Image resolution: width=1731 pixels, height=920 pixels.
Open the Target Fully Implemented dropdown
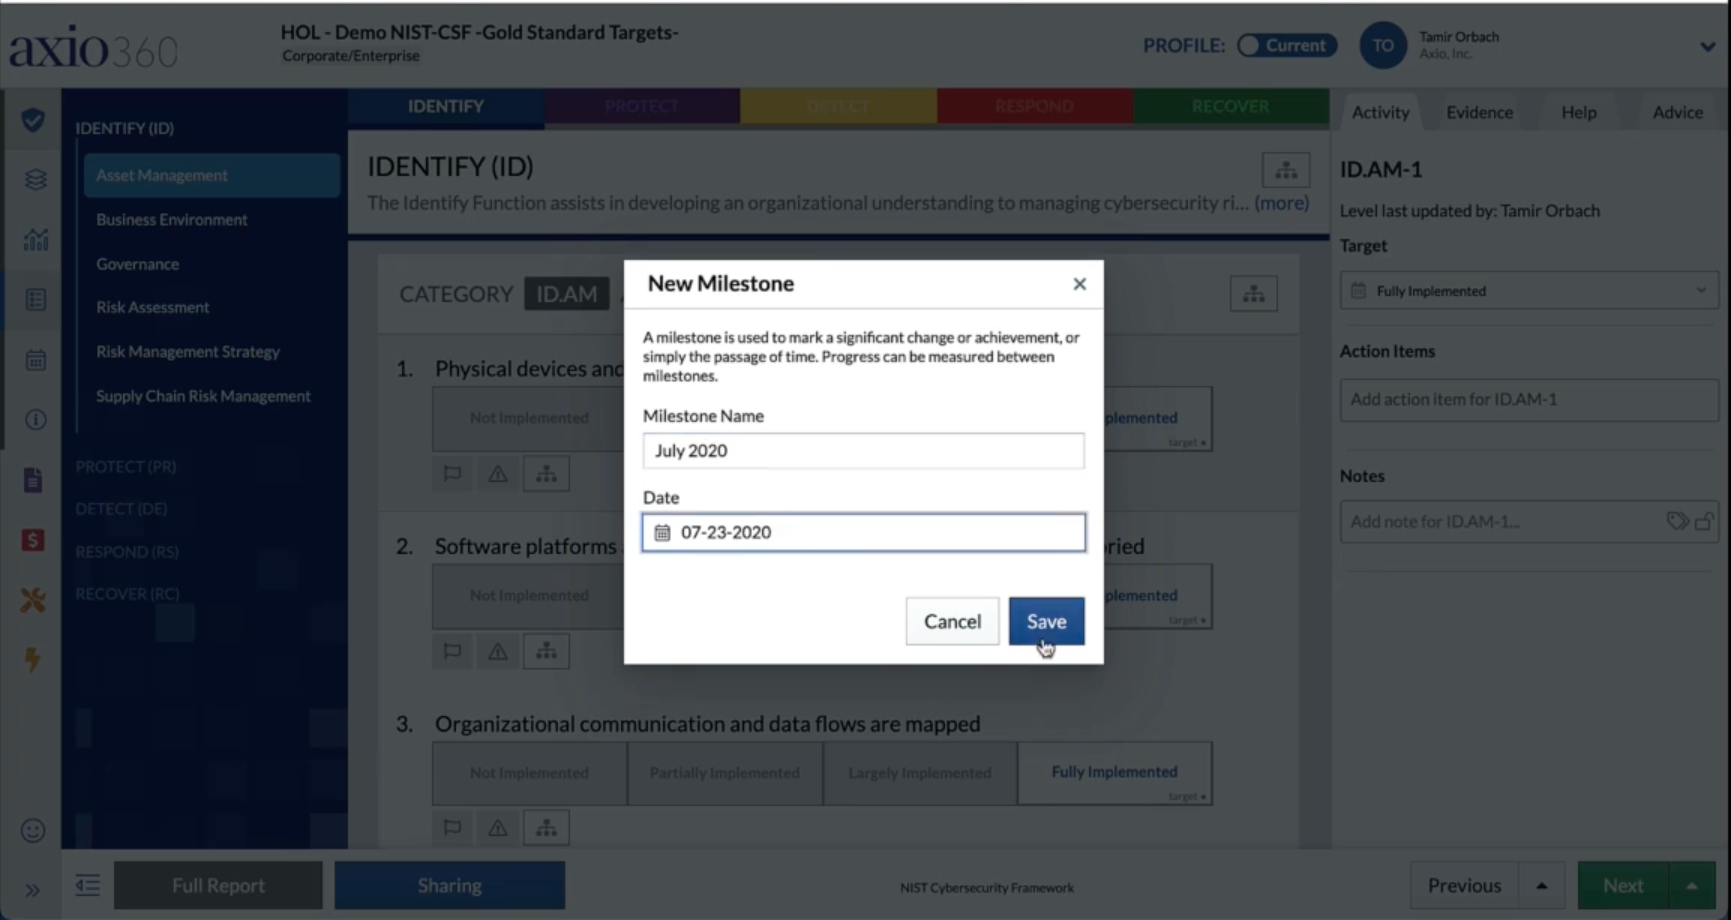[x=1529, y=291]
